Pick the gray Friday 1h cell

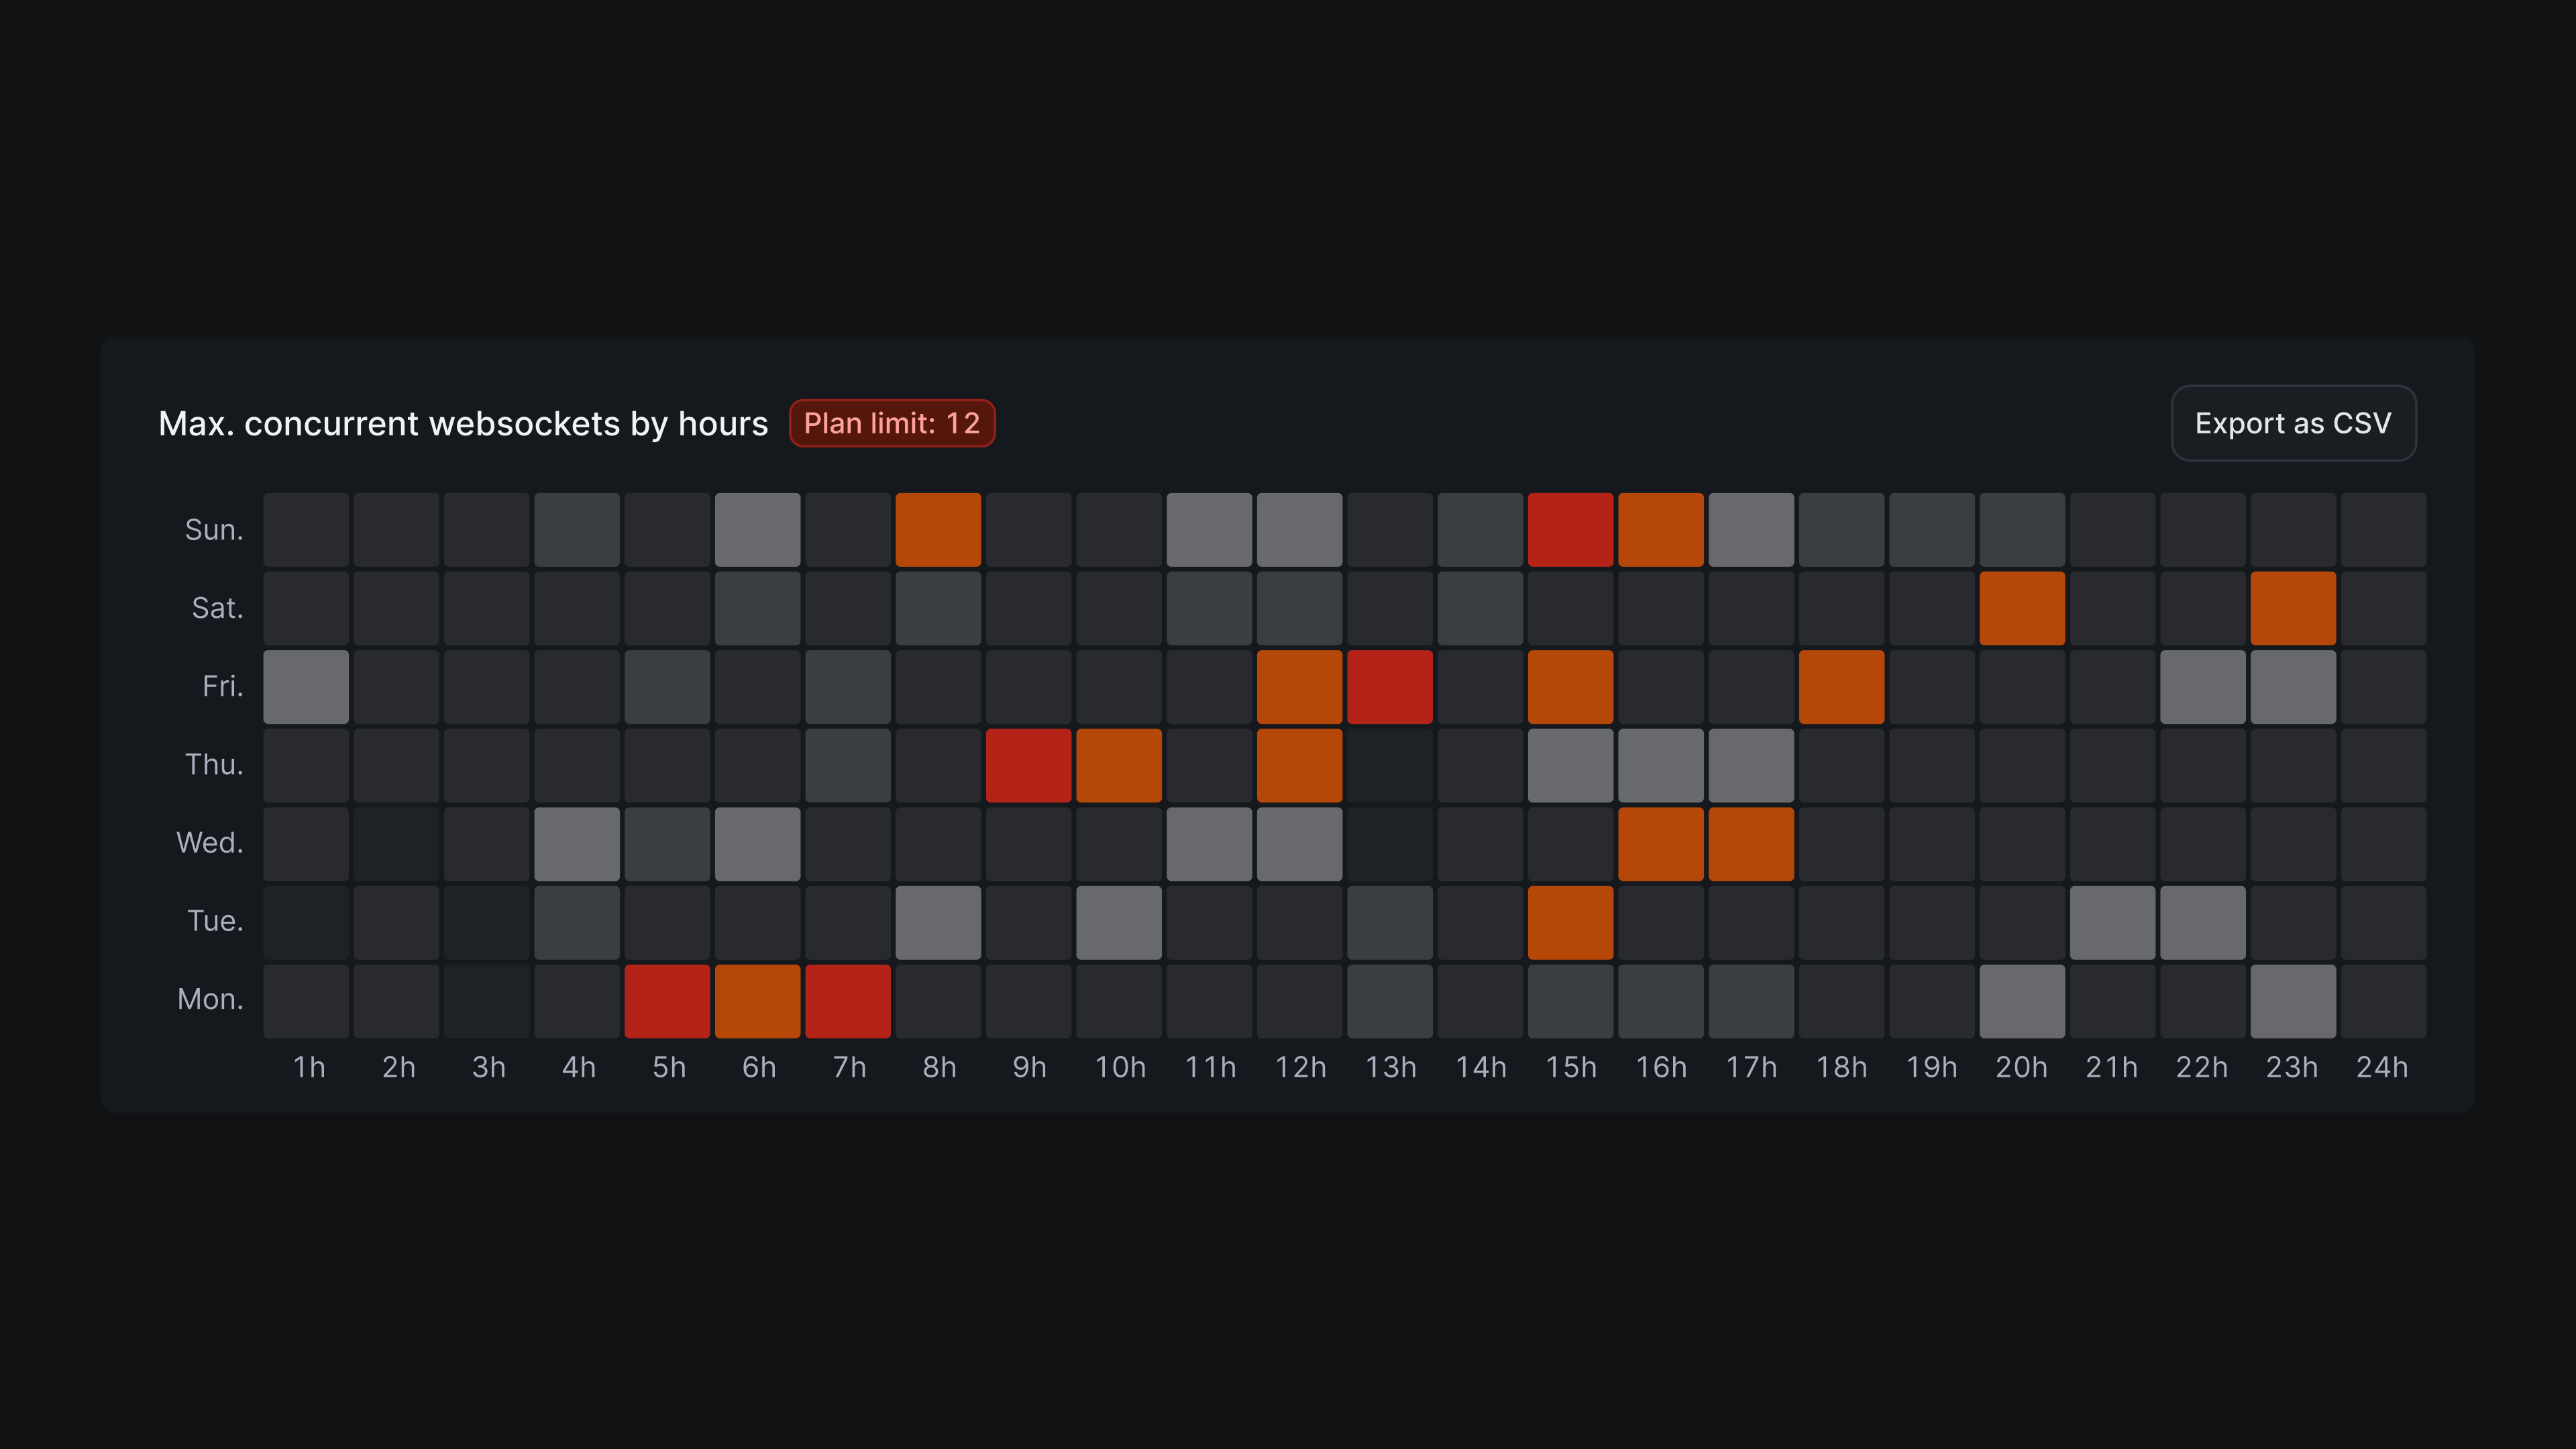tap(306, 687)
